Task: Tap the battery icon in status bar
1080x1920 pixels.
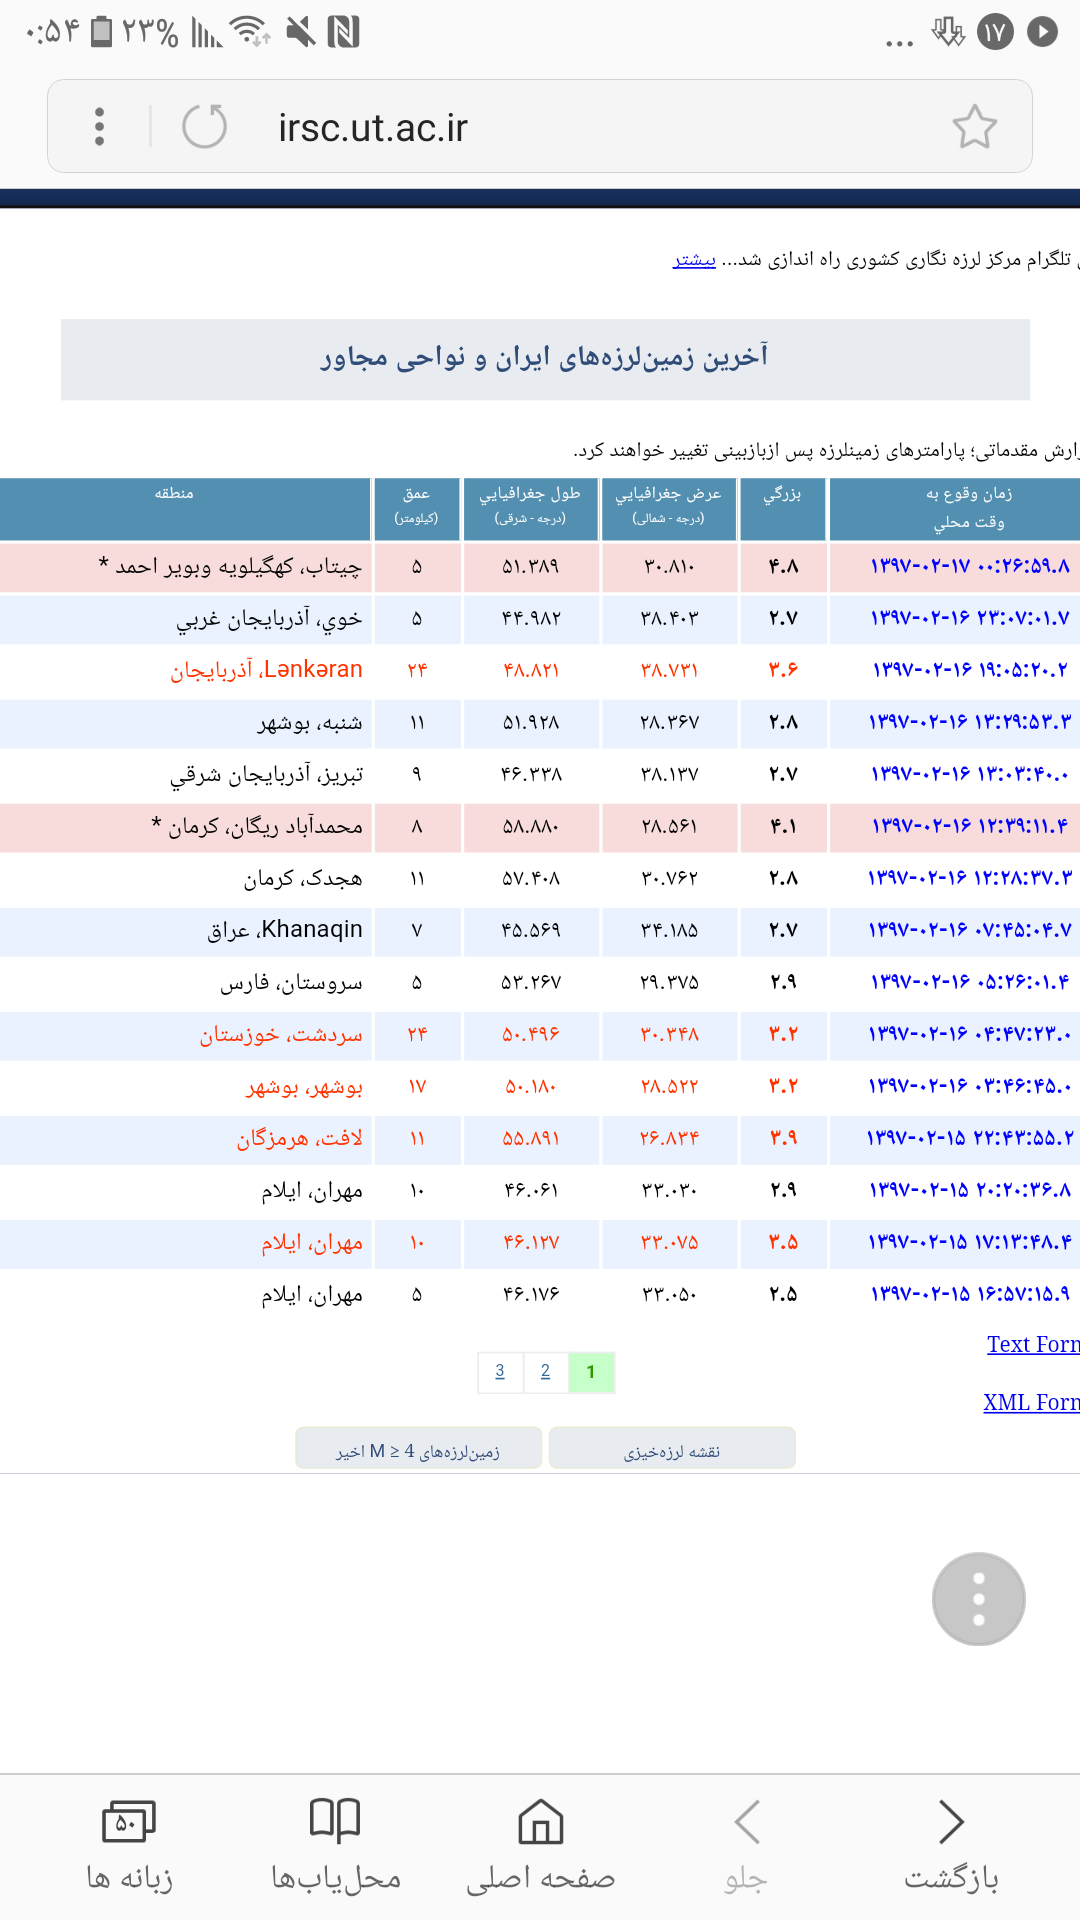Action: [101, 32]
